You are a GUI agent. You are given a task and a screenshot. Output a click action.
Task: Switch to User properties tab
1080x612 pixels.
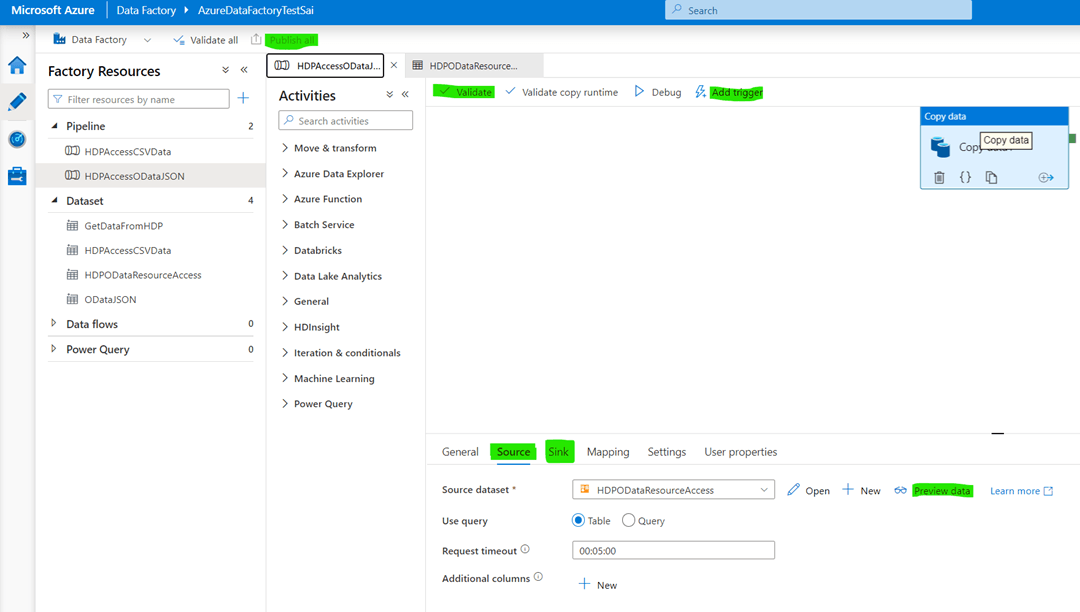pyautogui.click(x=740, y=452)
